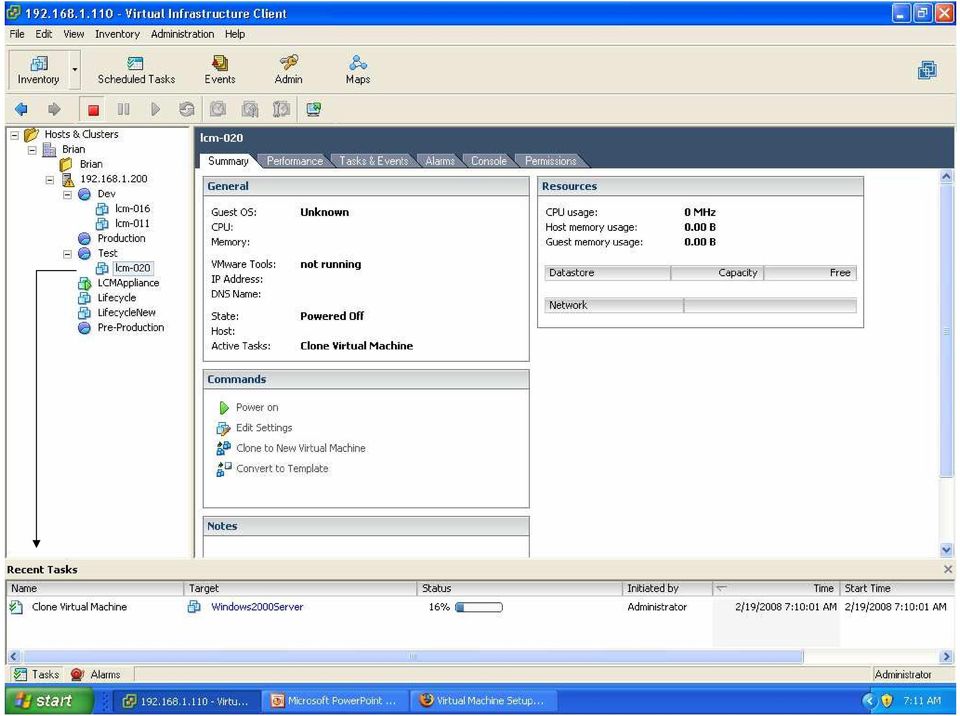Open the Admin view

point(288,70)
